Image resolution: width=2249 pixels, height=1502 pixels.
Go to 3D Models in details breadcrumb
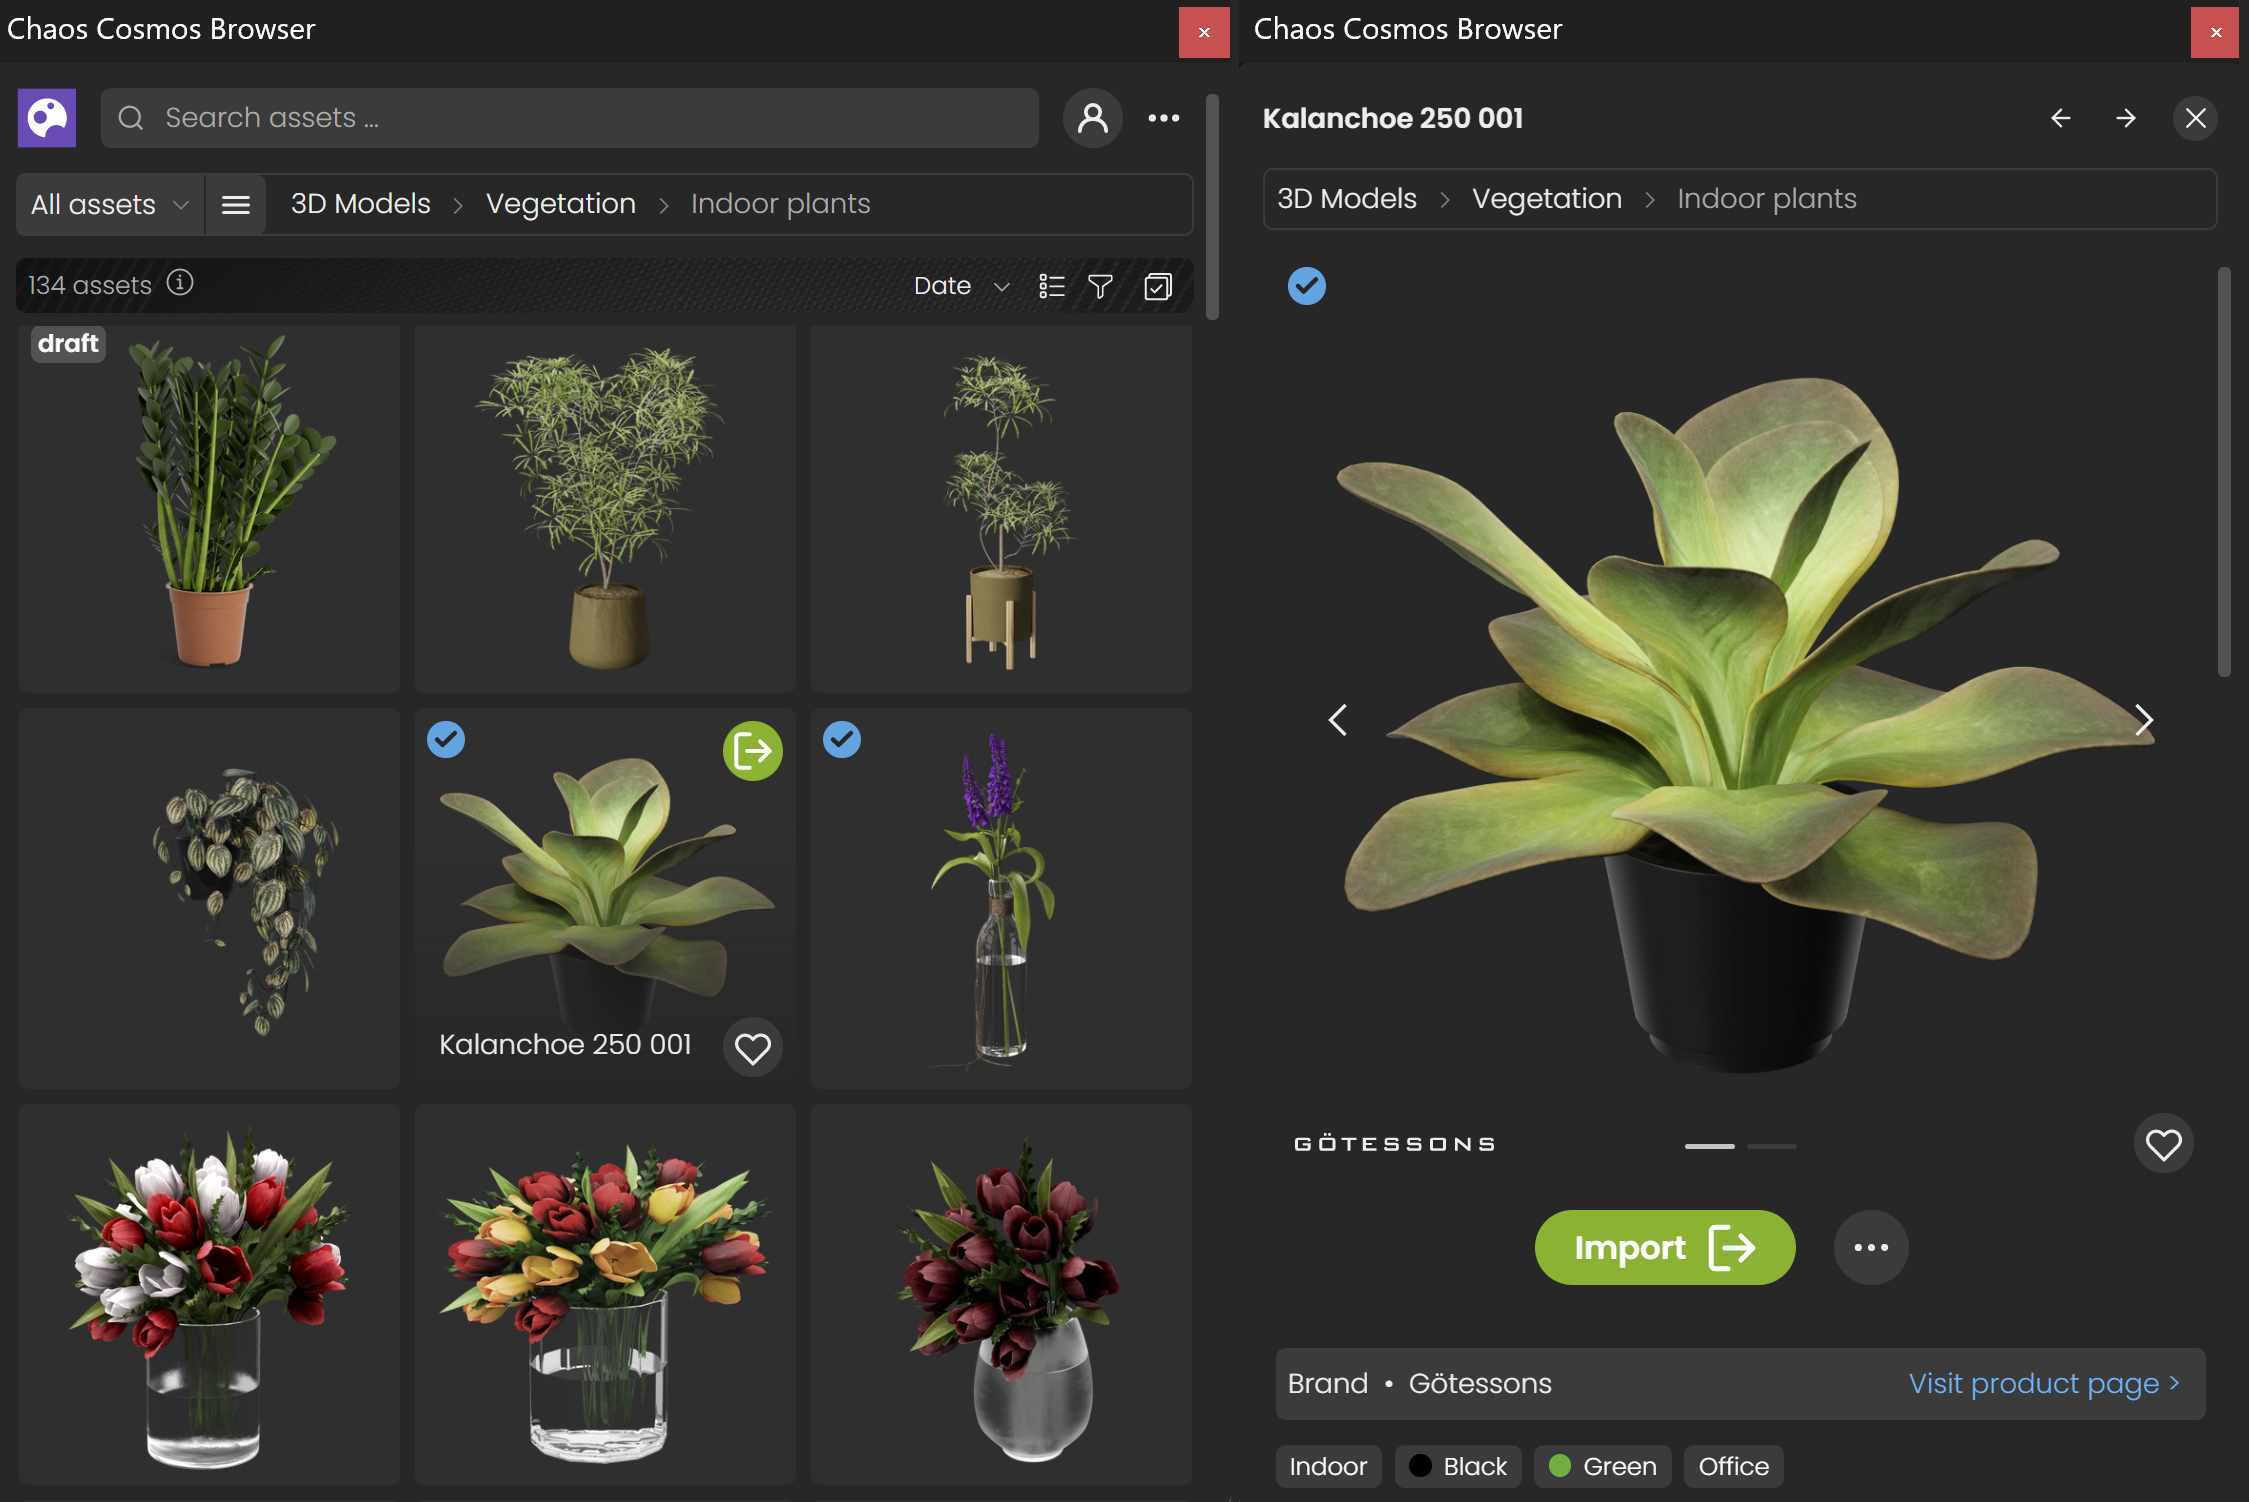1347,199
